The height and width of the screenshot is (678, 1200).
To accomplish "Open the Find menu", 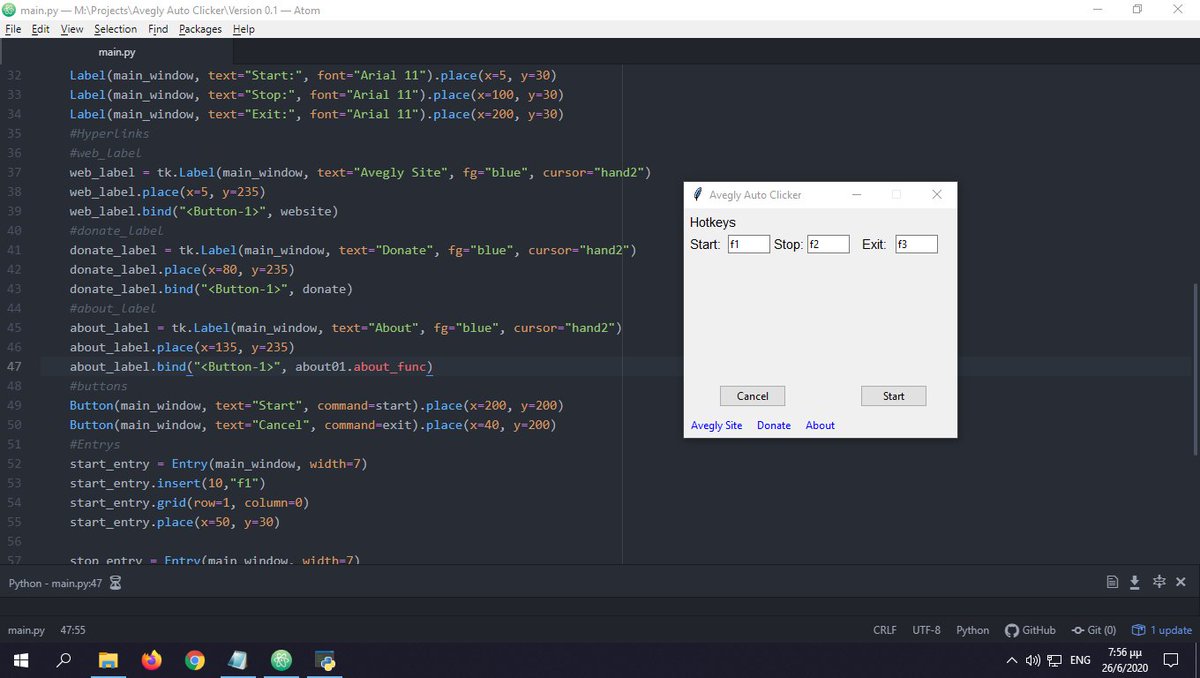I will [x=158, y=29].
